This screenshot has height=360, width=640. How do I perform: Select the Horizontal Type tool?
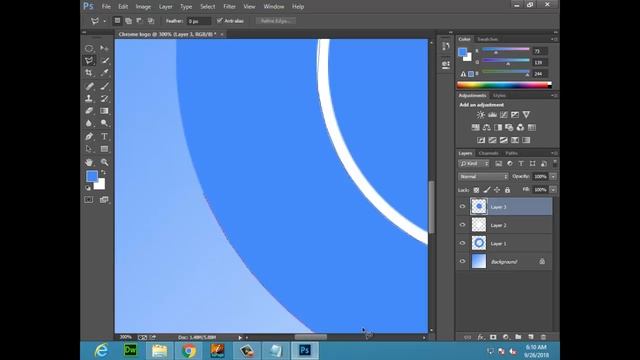pyautogui.click(x=104, y=136)
